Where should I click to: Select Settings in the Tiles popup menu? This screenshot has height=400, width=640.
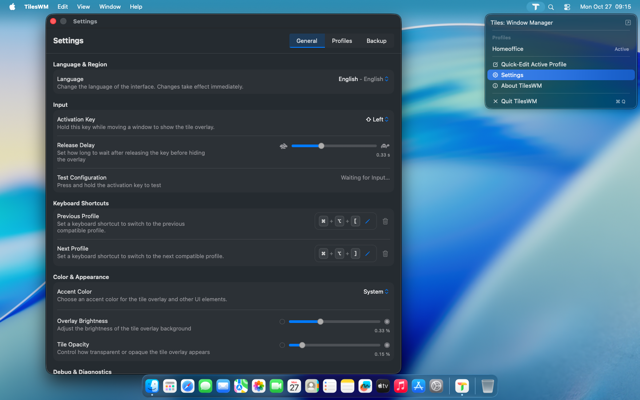click(561, 75)
